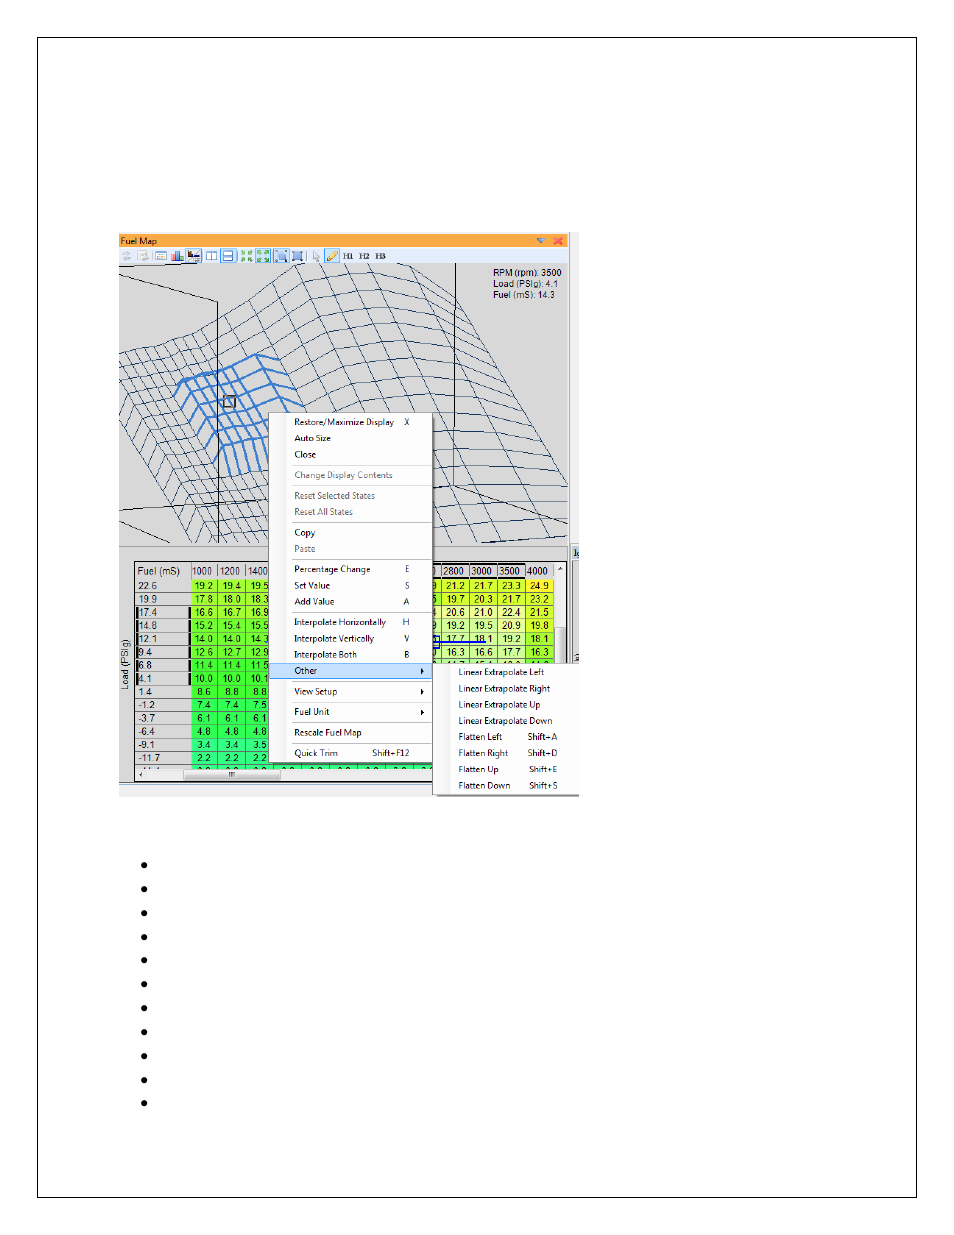
Task: Show the table view icon
Action: [161, 256]
